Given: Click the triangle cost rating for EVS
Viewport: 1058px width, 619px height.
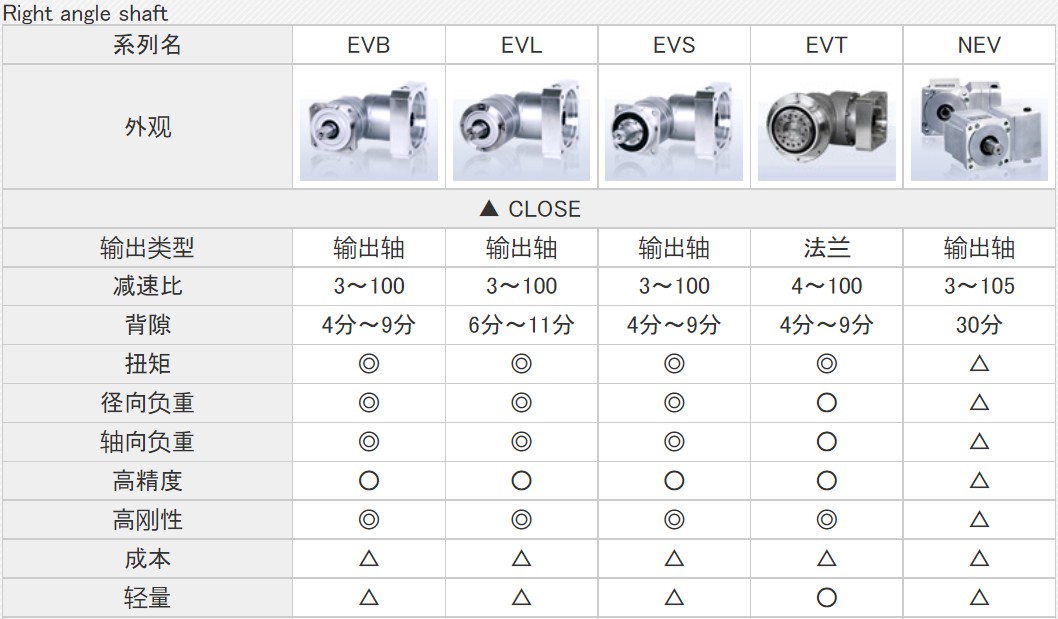Looking at the screenshot, I should pos(673,558).
